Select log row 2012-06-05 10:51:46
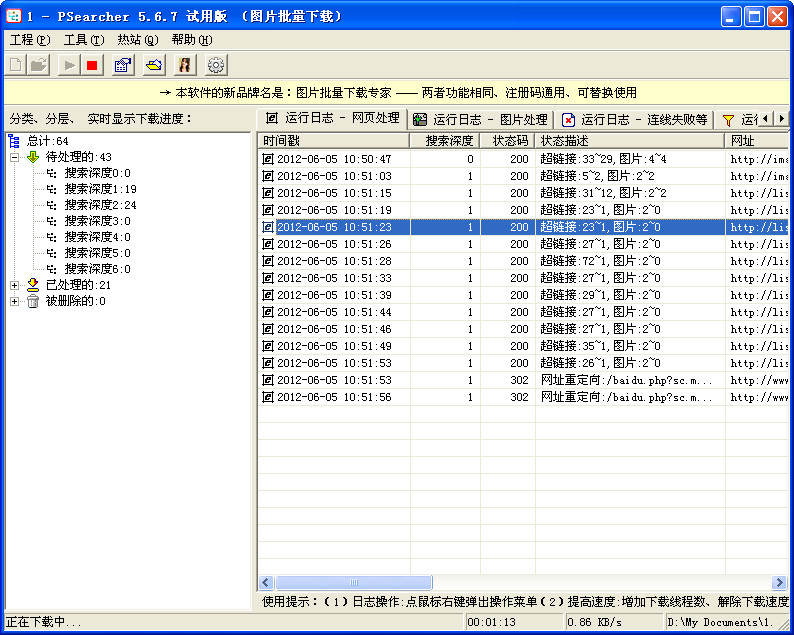 524,329
